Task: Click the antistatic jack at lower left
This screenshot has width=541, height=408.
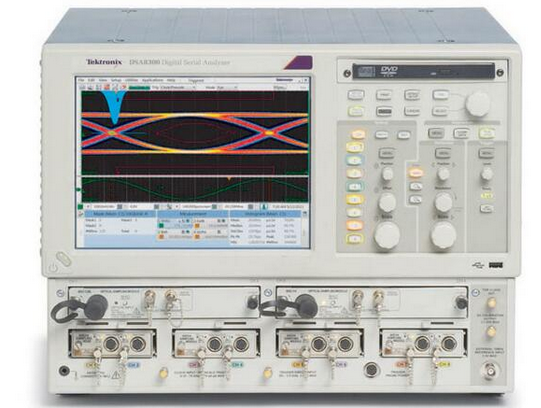Action: coord(64,371)
